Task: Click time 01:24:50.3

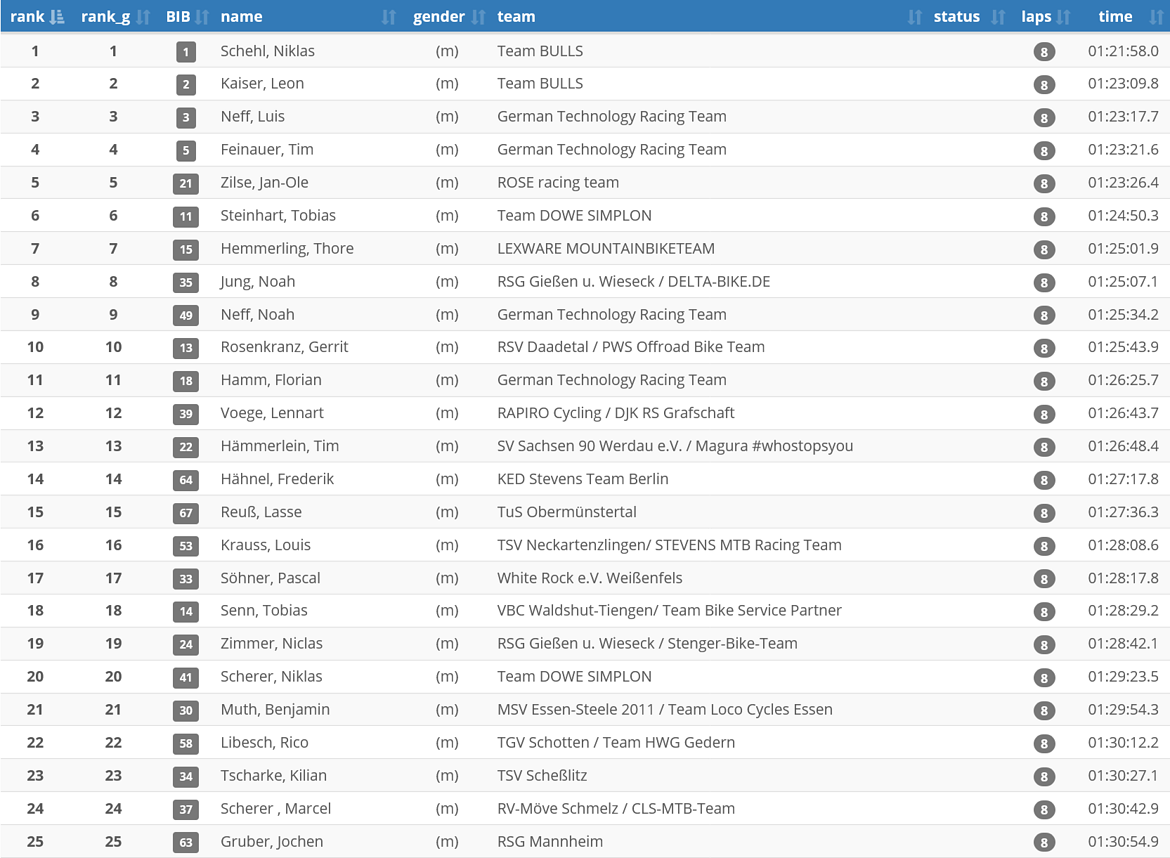Action: pos(1123,216)
